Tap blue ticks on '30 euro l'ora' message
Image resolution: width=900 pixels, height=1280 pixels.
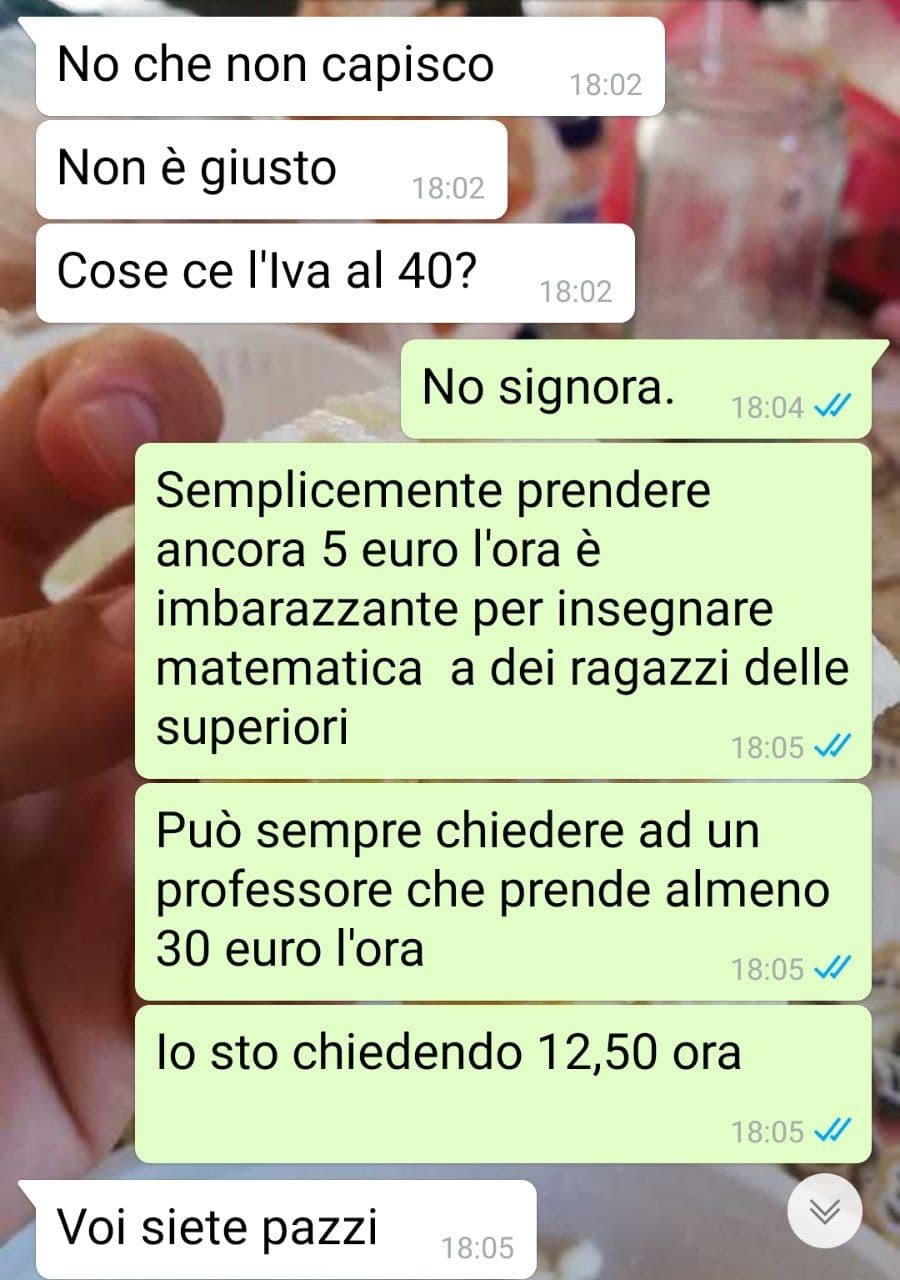point(832,967)
